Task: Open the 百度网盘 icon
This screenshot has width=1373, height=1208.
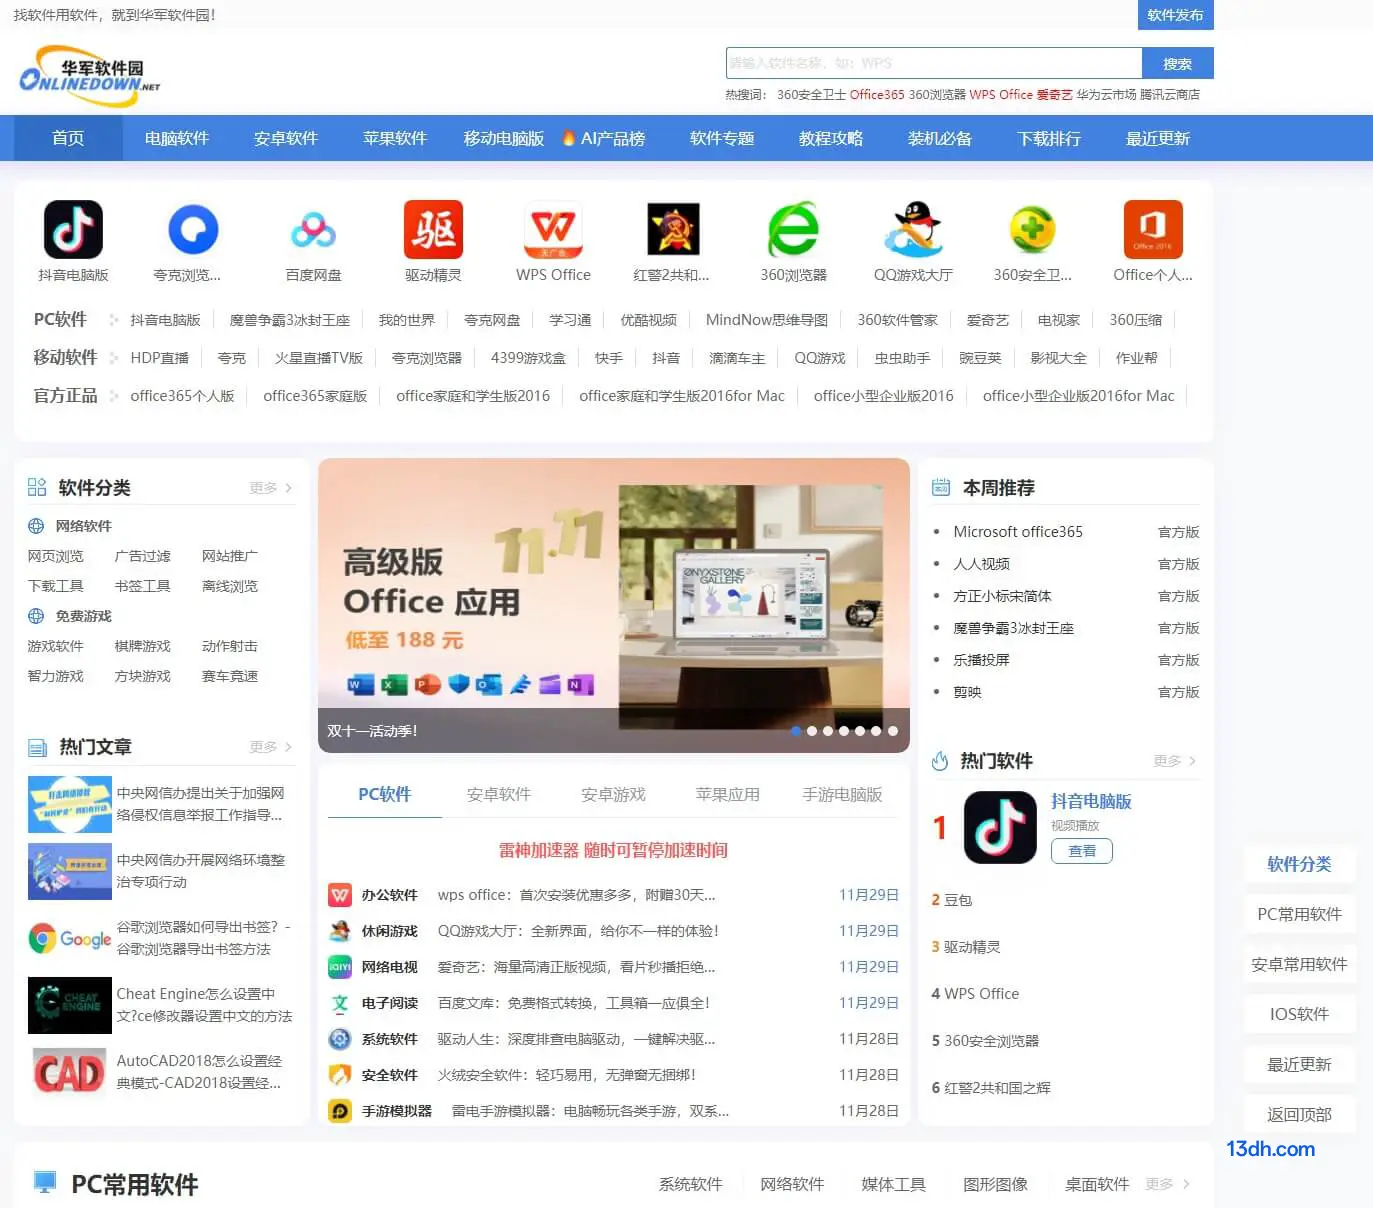Action: [x=313, y=229]
